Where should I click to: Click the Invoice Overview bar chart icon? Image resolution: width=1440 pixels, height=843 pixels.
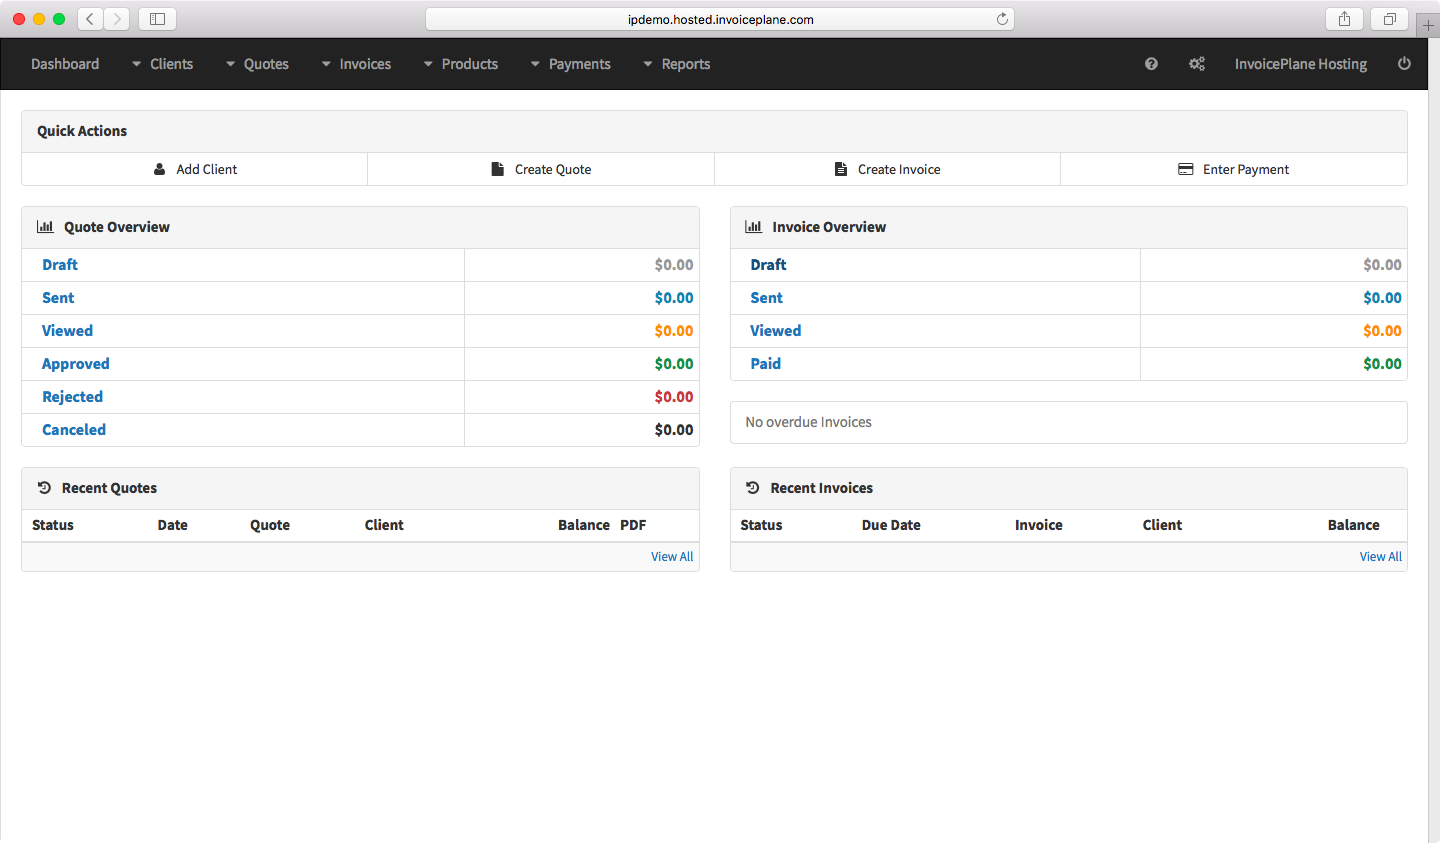pos(753,226)
